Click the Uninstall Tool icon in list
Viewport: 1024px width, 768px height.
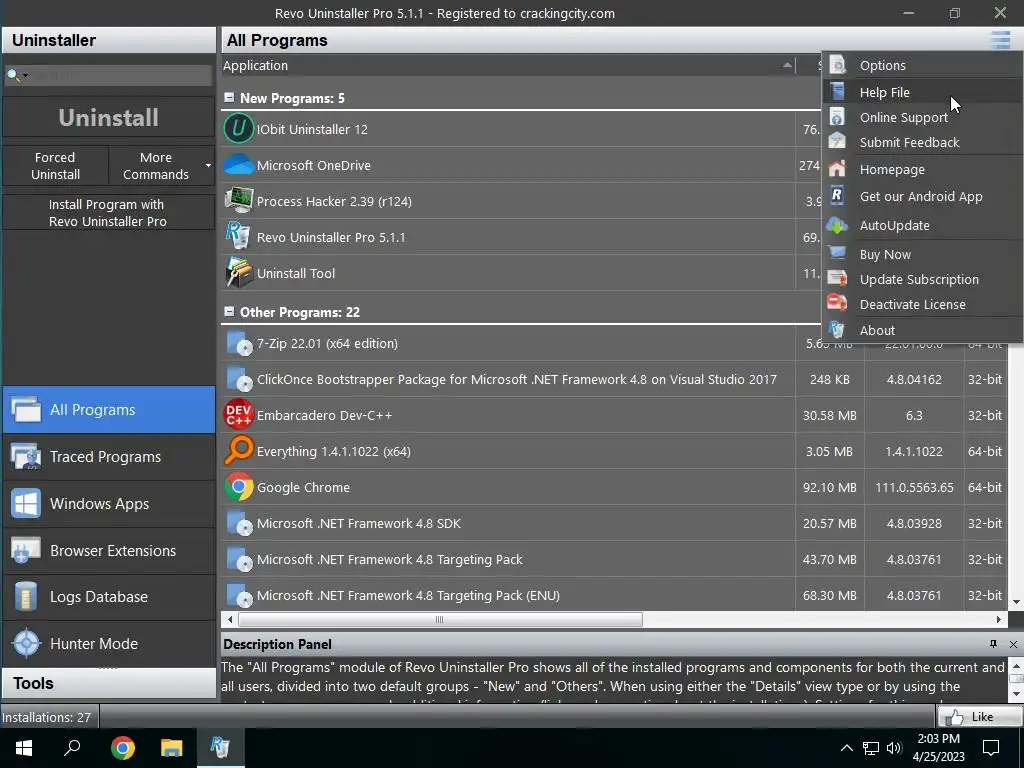238,272
